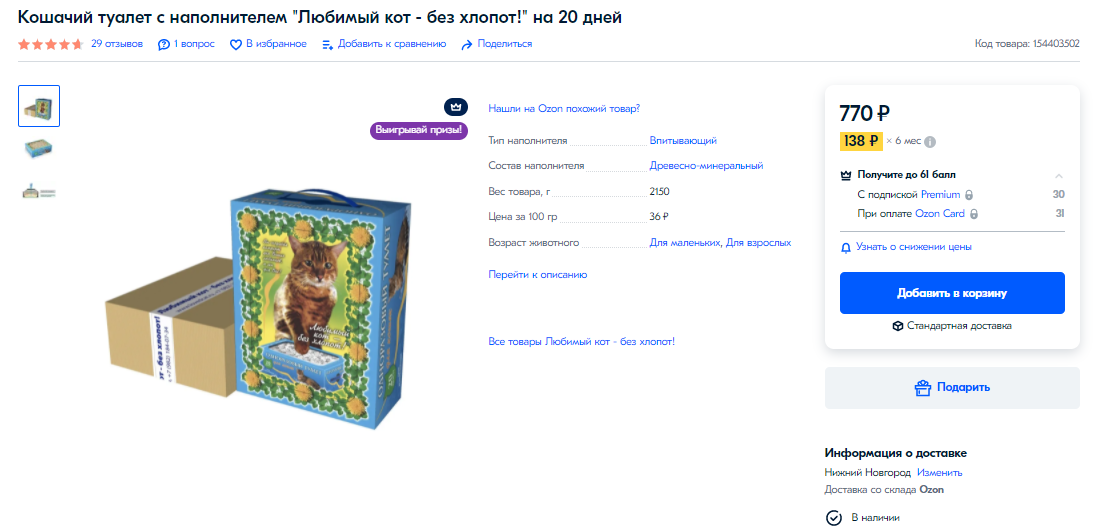Click the heart icon for favorites

[x=236, y=44]
